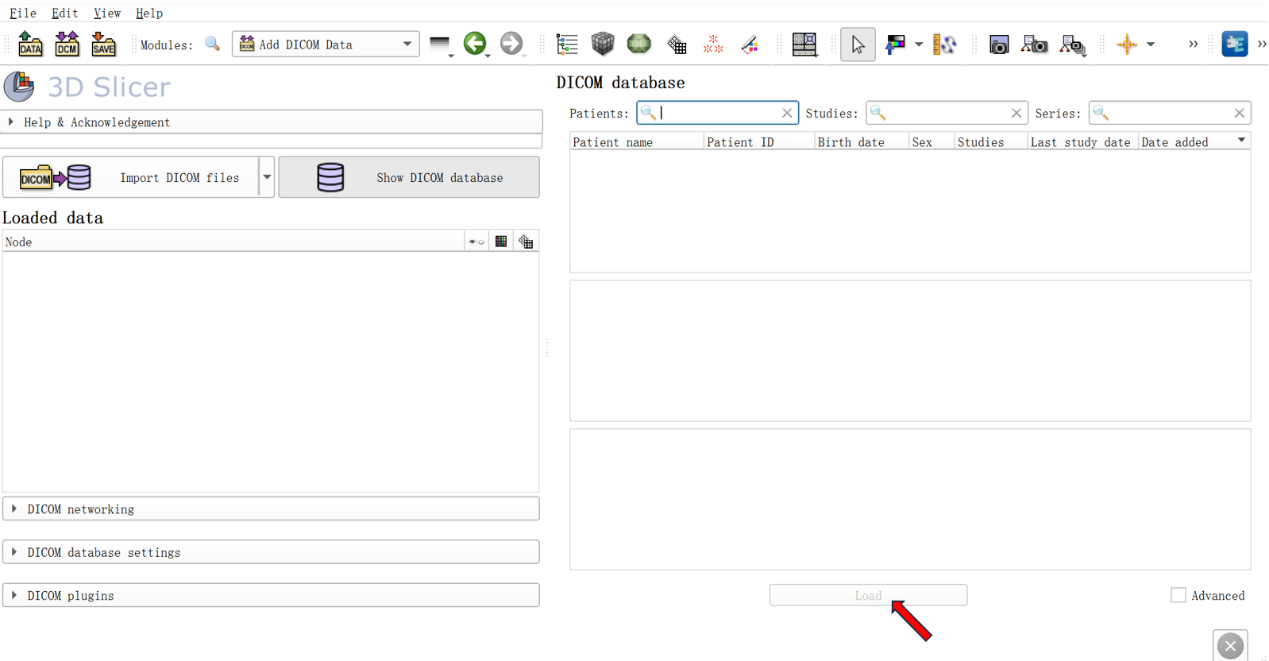Open the Data hierarchy tree module icon
Screen dimensions: 1269x661
[x=567, y=44]
